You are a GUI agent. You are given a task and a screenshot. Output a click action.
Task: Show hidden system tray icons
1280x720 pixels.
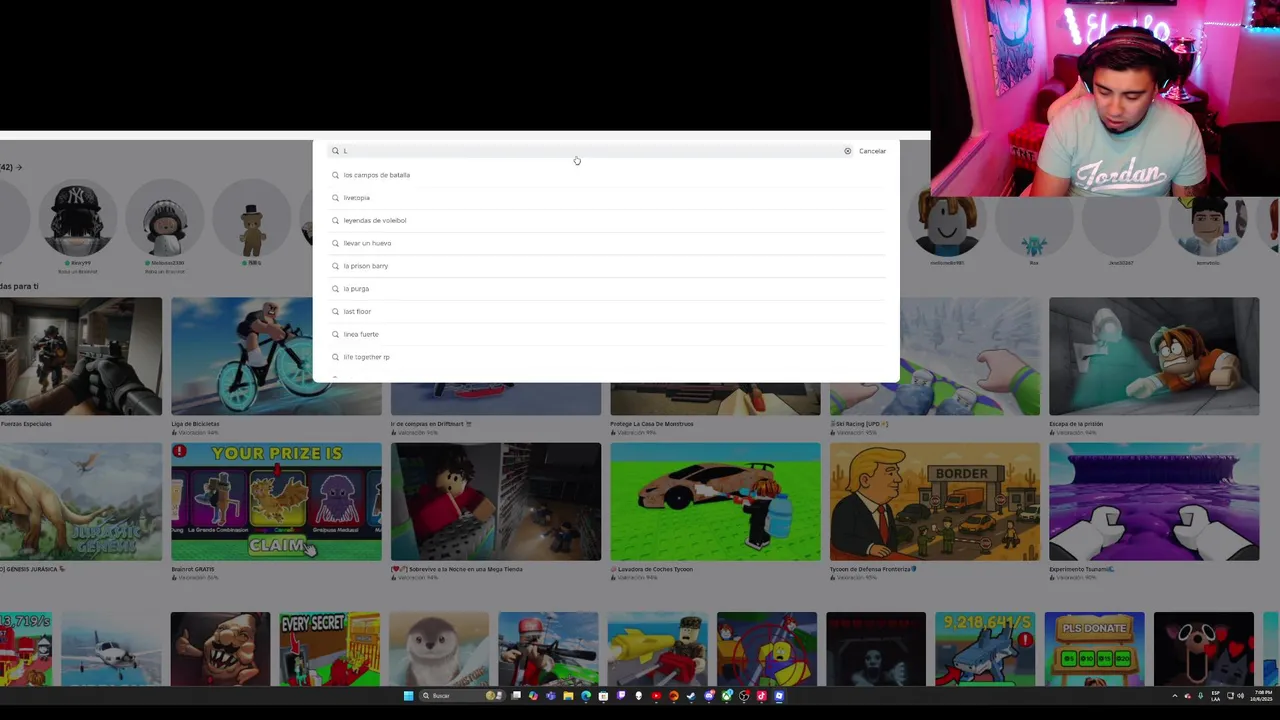(x=1175, y=696)
